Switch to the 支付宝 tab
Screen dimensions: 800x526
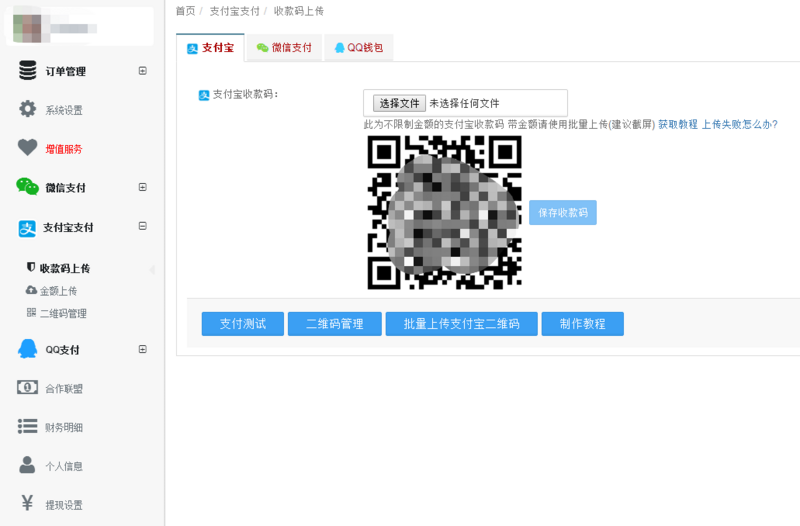(210, 48)
